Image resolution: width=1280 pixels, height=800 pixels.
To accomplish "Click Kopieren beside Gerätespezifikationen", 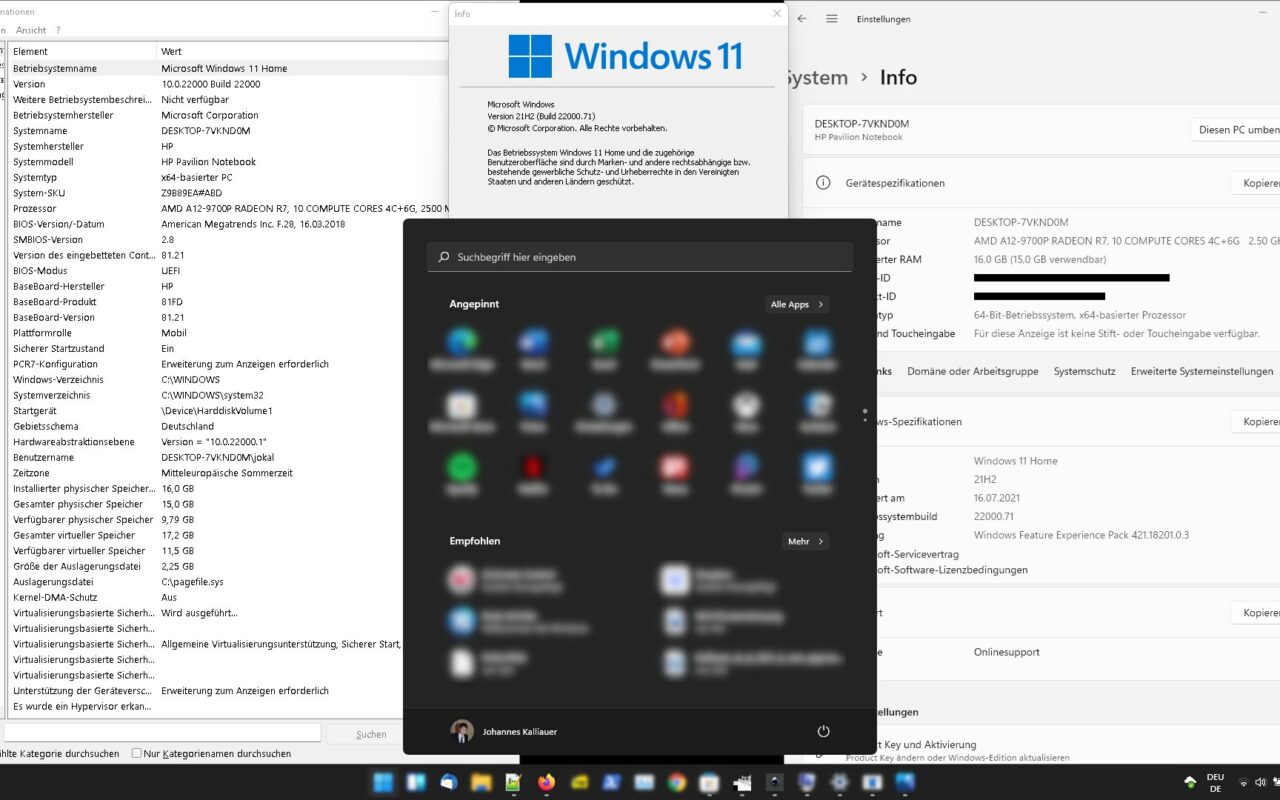I will [x=1255, y=183].
